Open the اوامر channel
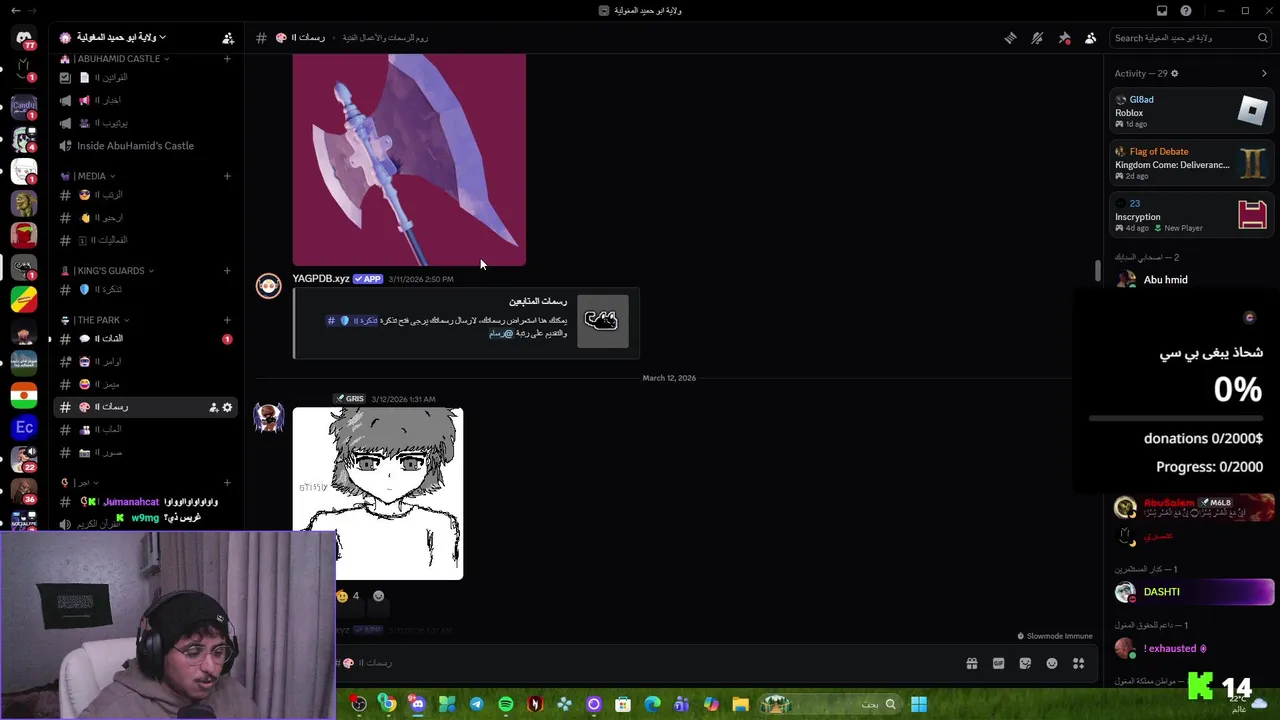Screen dimensions: 1280x720 coord(145,362)
